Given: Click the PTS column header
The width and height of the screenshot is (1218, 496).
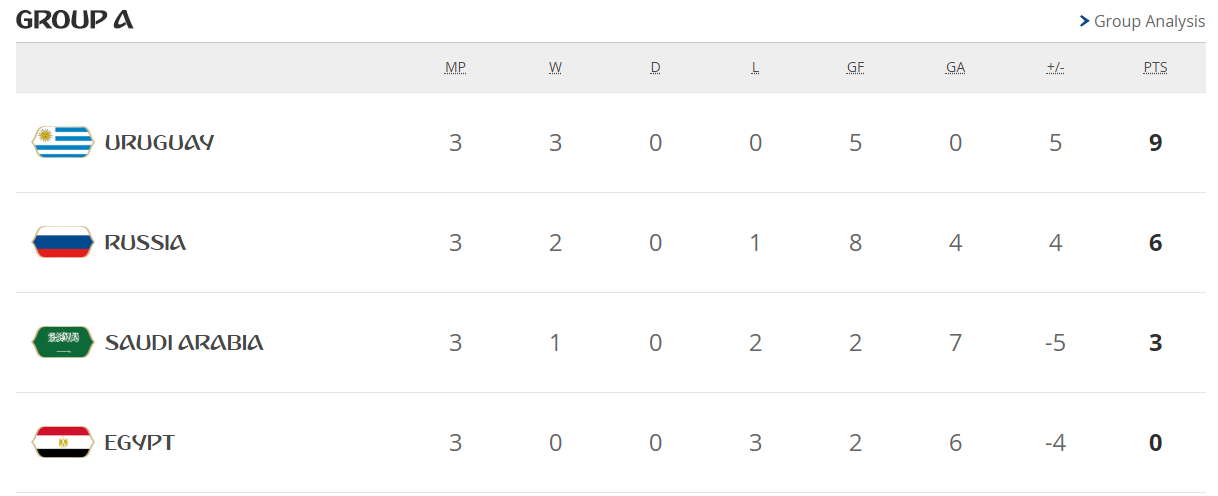Looking at the screenshot, I should [1155, 68].
